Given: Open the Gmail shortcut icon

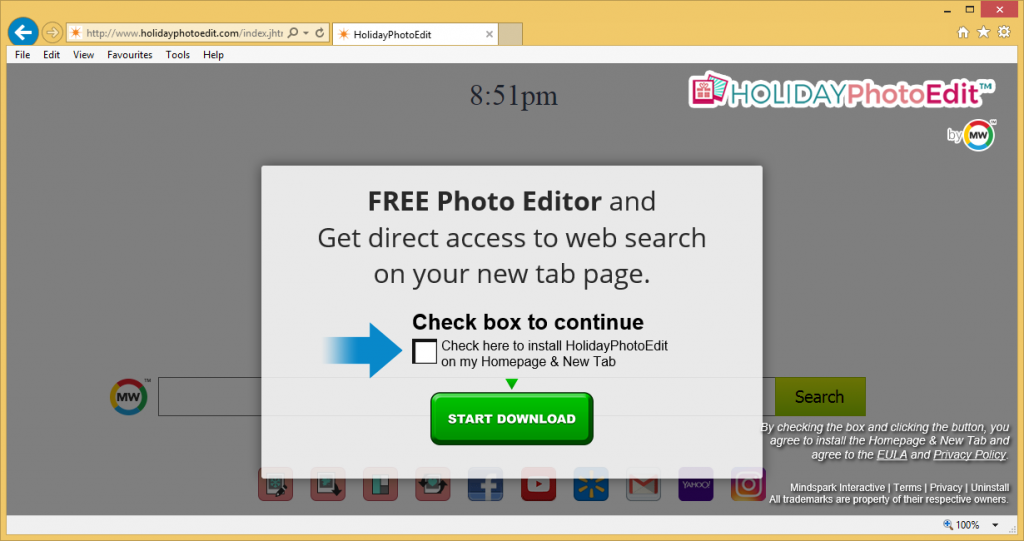Looking at the screenshot, I should tap(643, 485).
